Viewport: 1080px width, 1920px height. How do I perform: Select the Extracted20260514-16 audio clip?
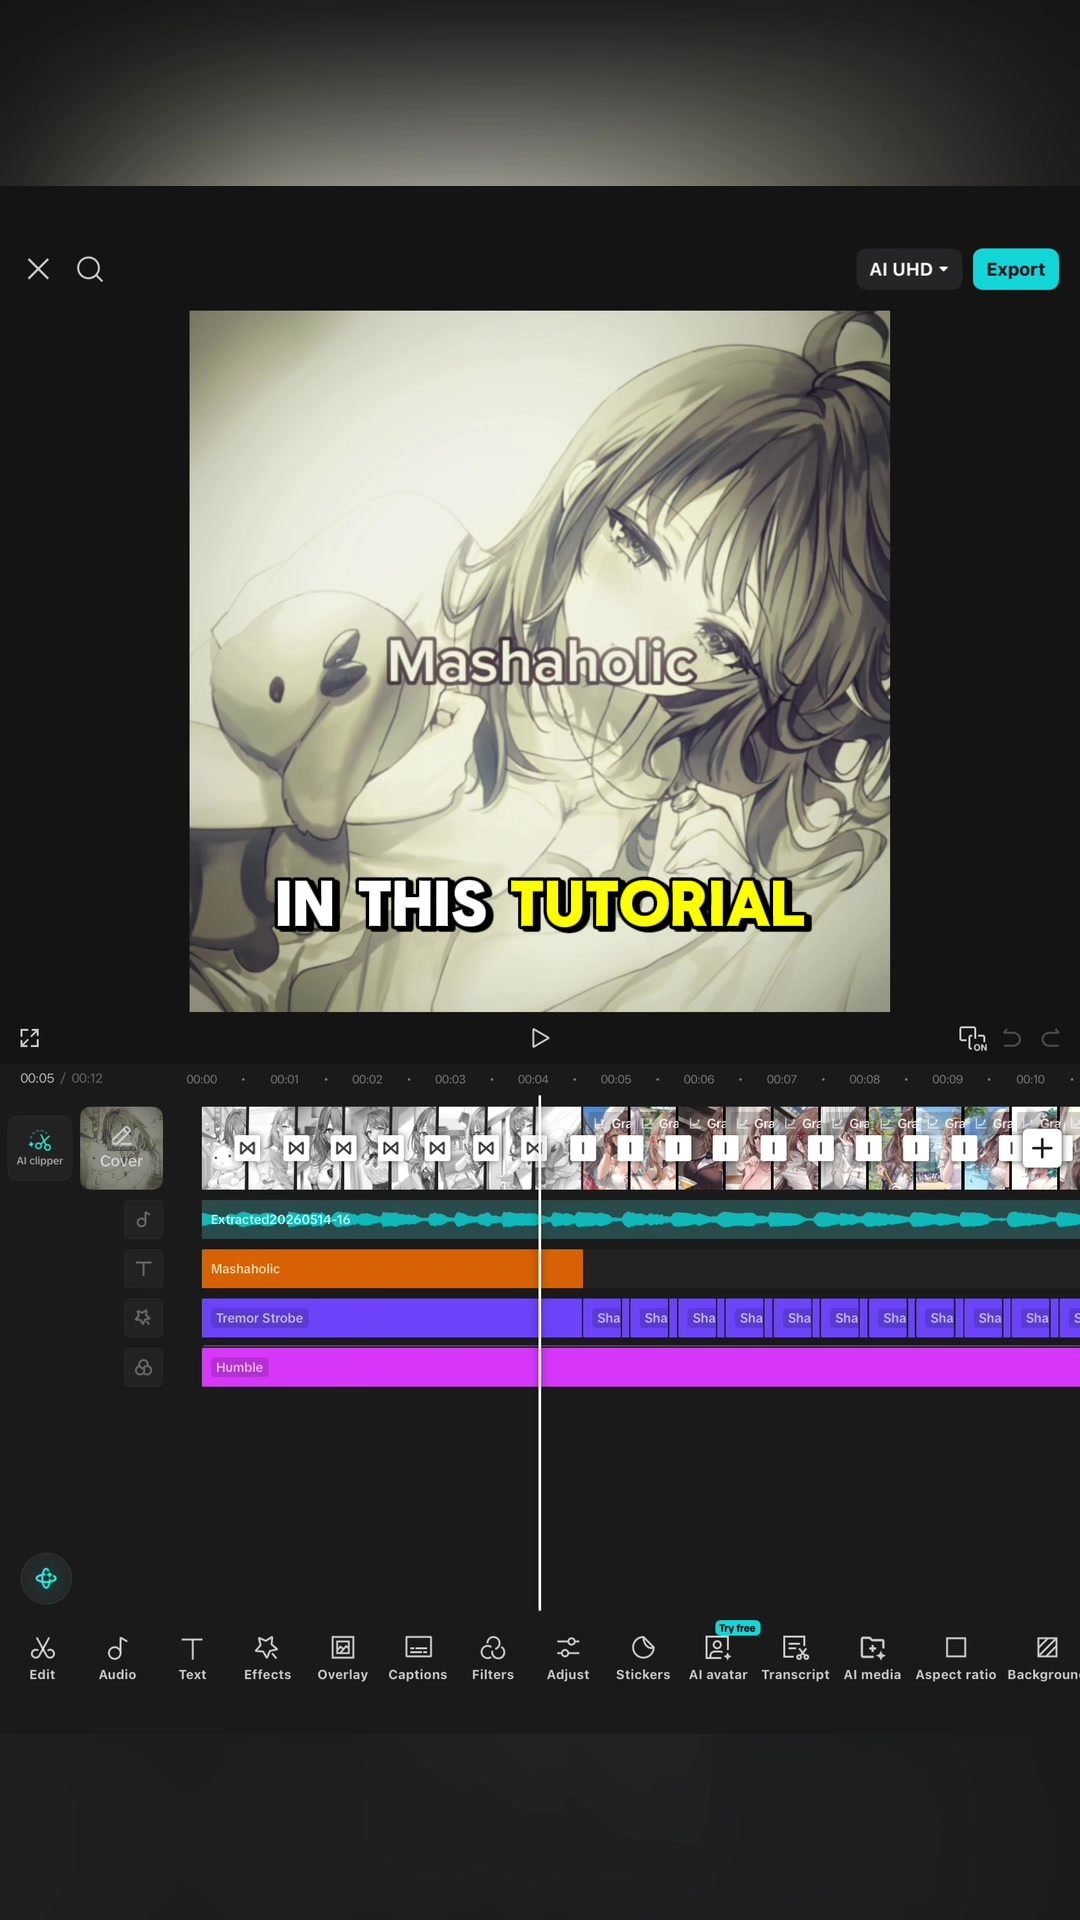tap(640, 1219)
